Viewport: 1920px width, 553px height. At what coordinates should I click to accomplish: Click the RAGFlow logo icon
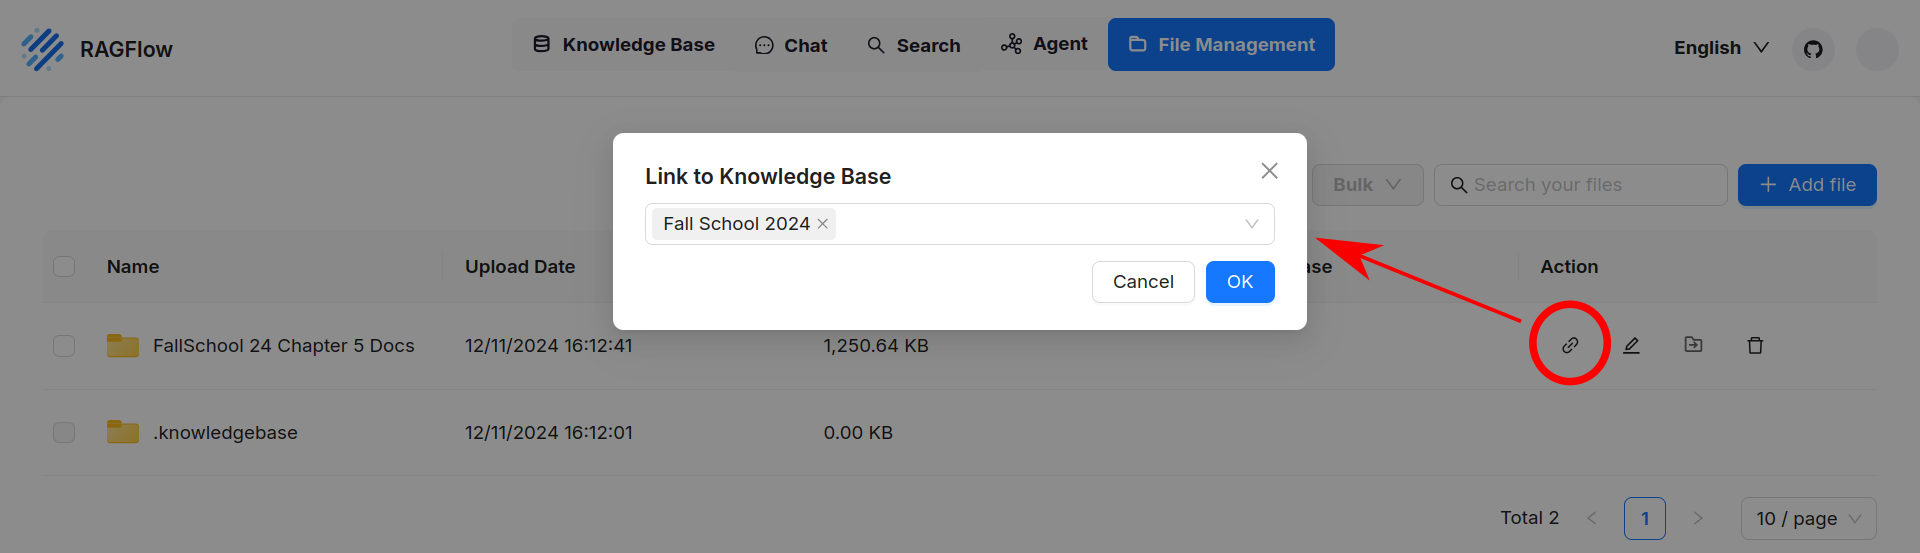43,49
